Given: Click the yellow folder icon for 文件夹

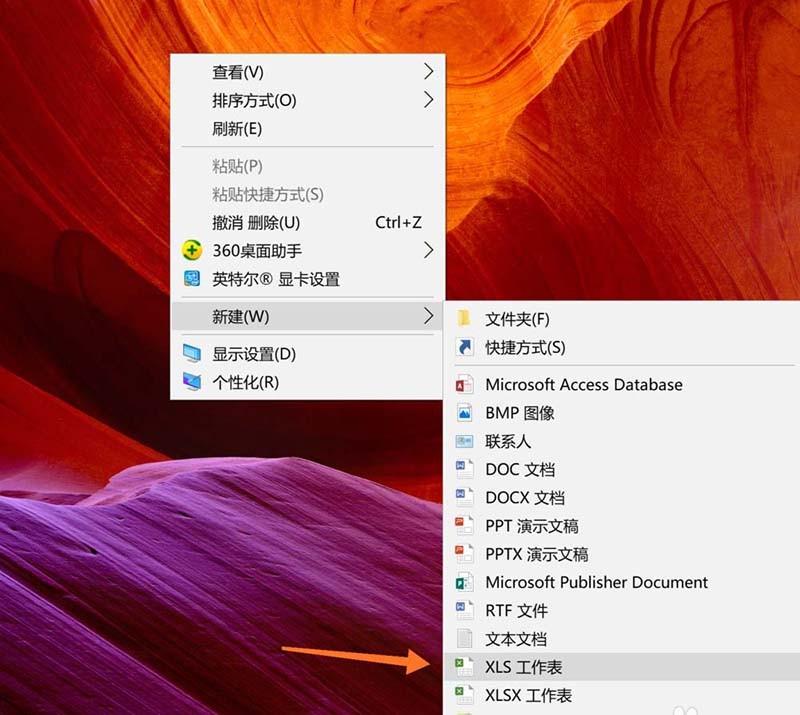Looking at the screenshot, I should pyautogui.click(x=463, y=319).
